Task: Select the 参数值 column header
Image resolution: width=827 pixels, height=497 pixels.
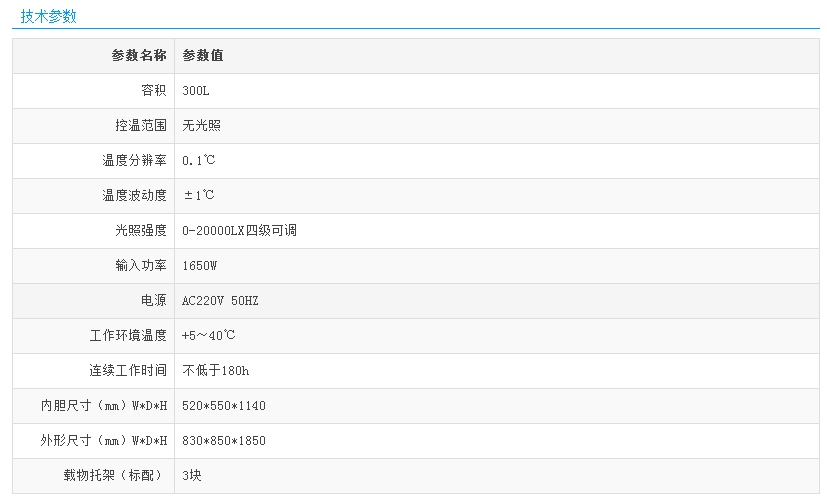Action: point(203,56)
